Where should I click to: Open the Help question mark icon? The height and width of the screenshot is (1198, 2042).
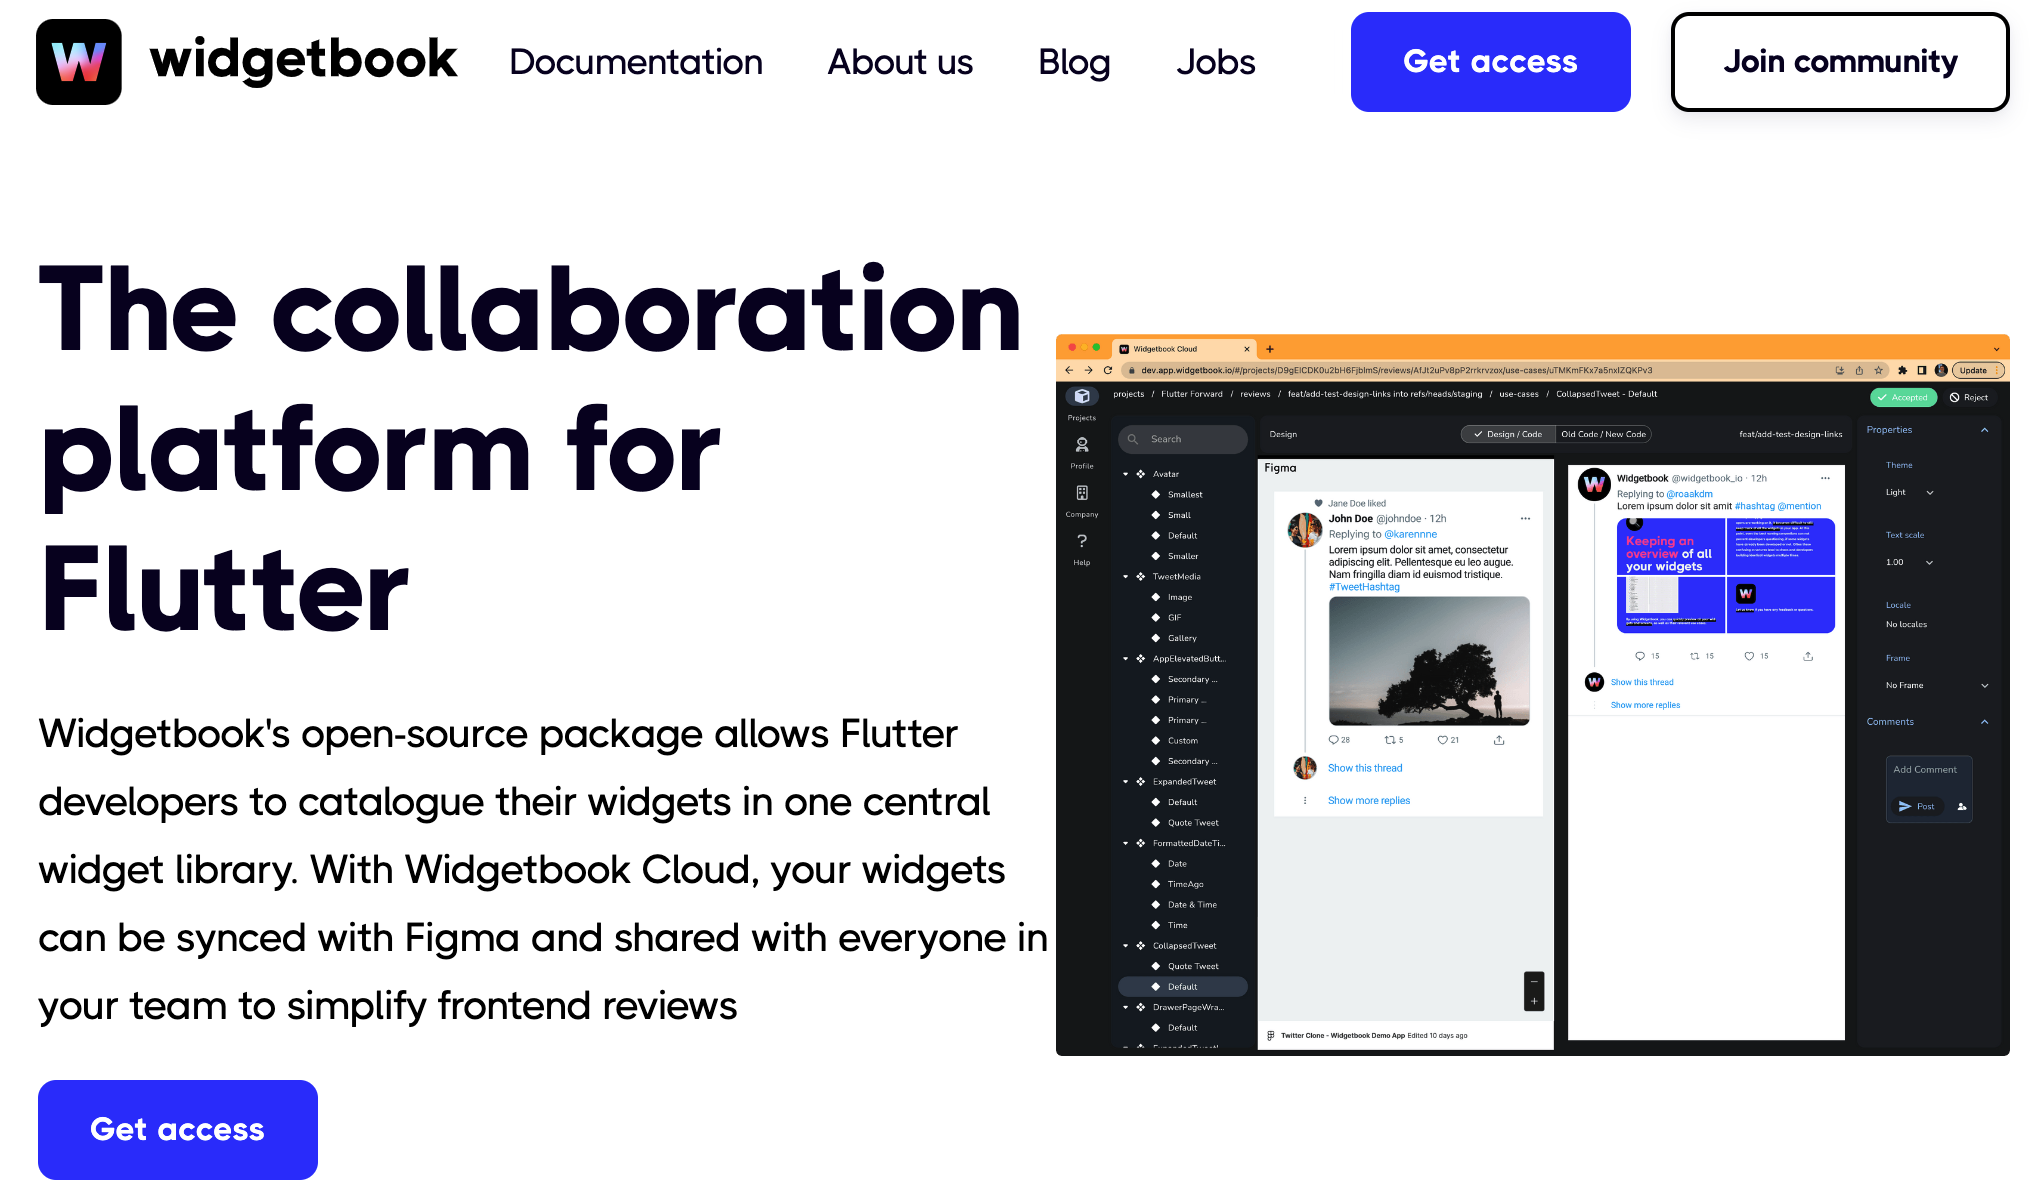point(1081,541)
